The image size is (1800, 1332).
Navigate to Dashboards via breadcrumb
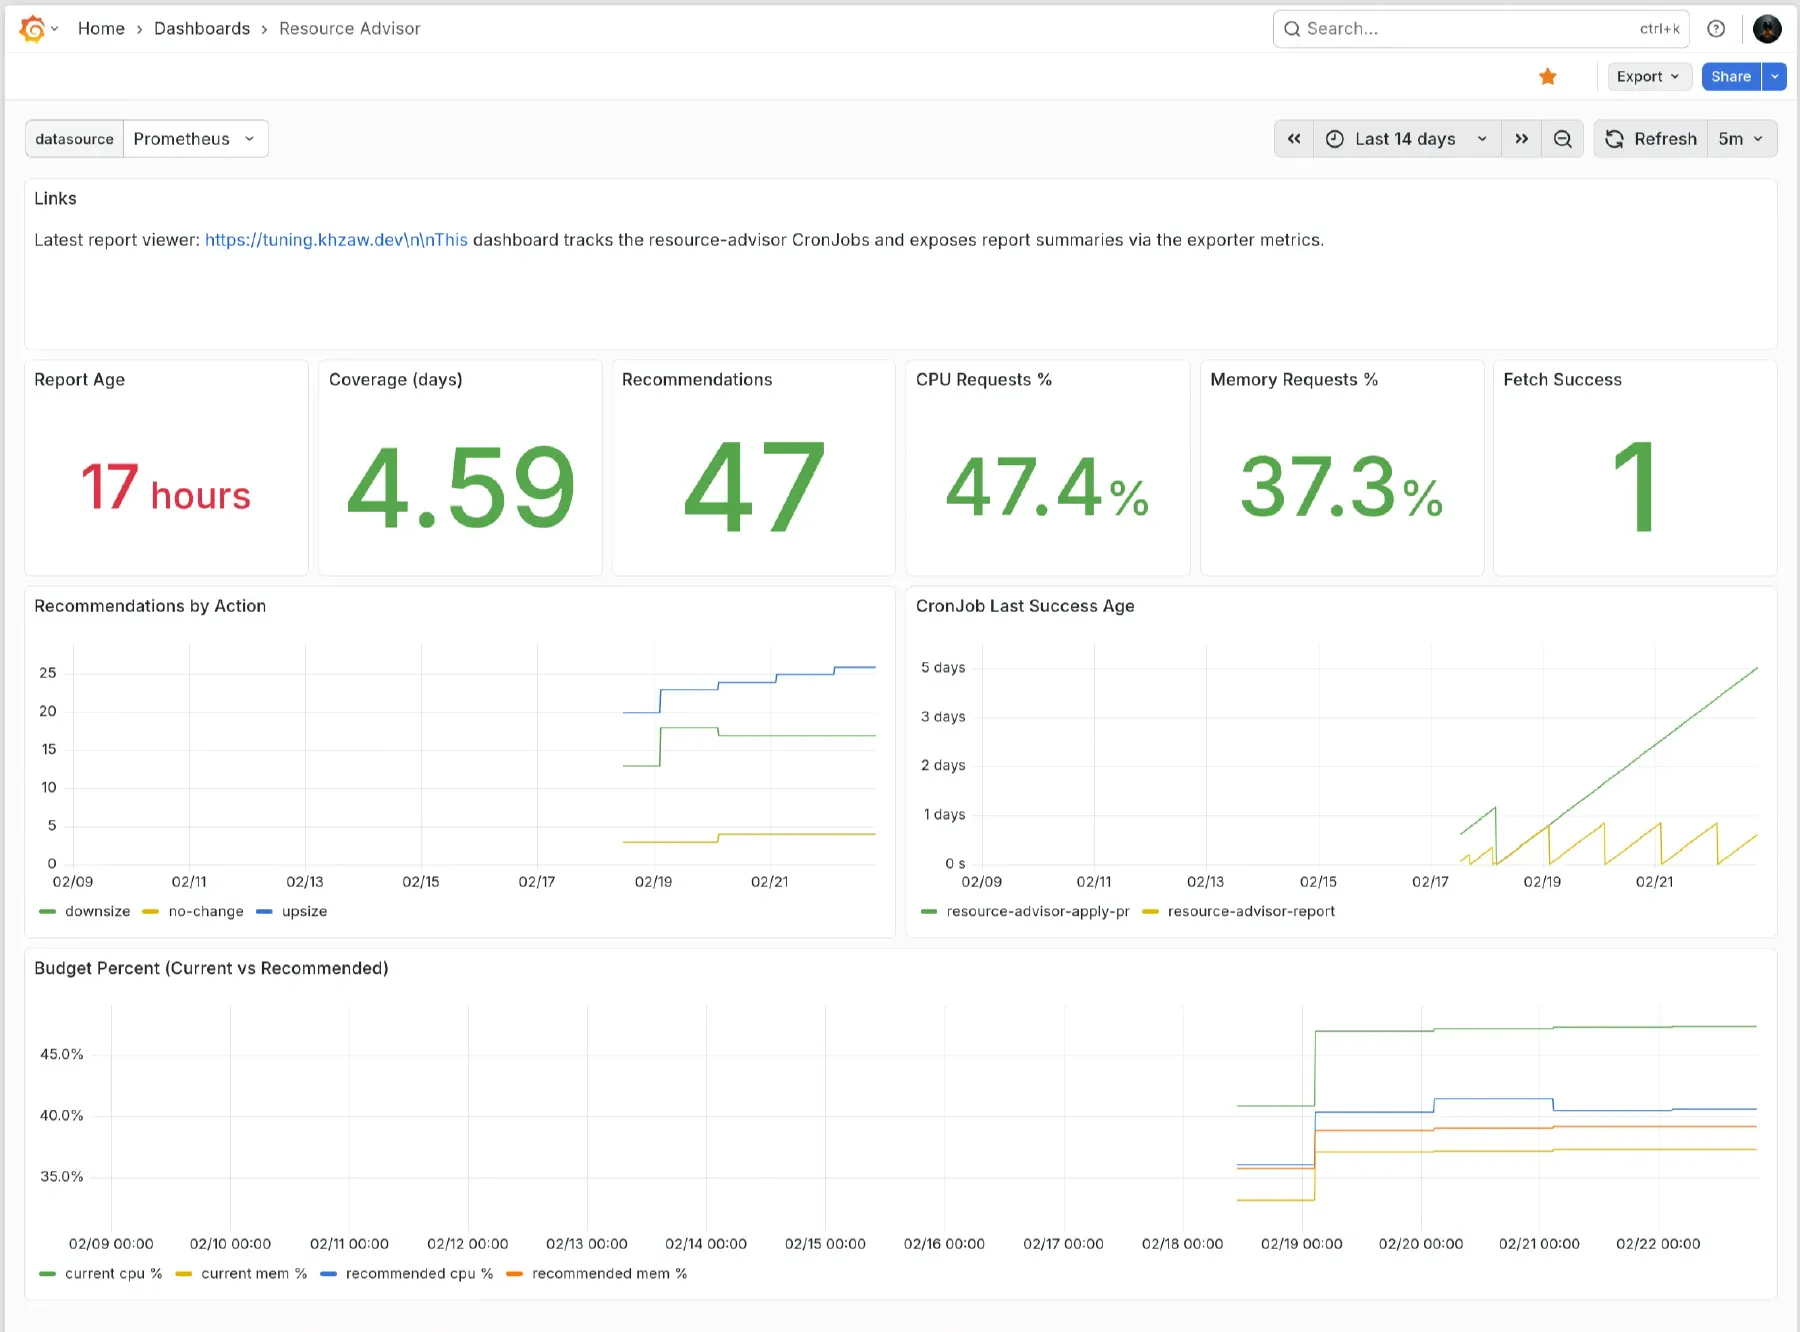202,28
